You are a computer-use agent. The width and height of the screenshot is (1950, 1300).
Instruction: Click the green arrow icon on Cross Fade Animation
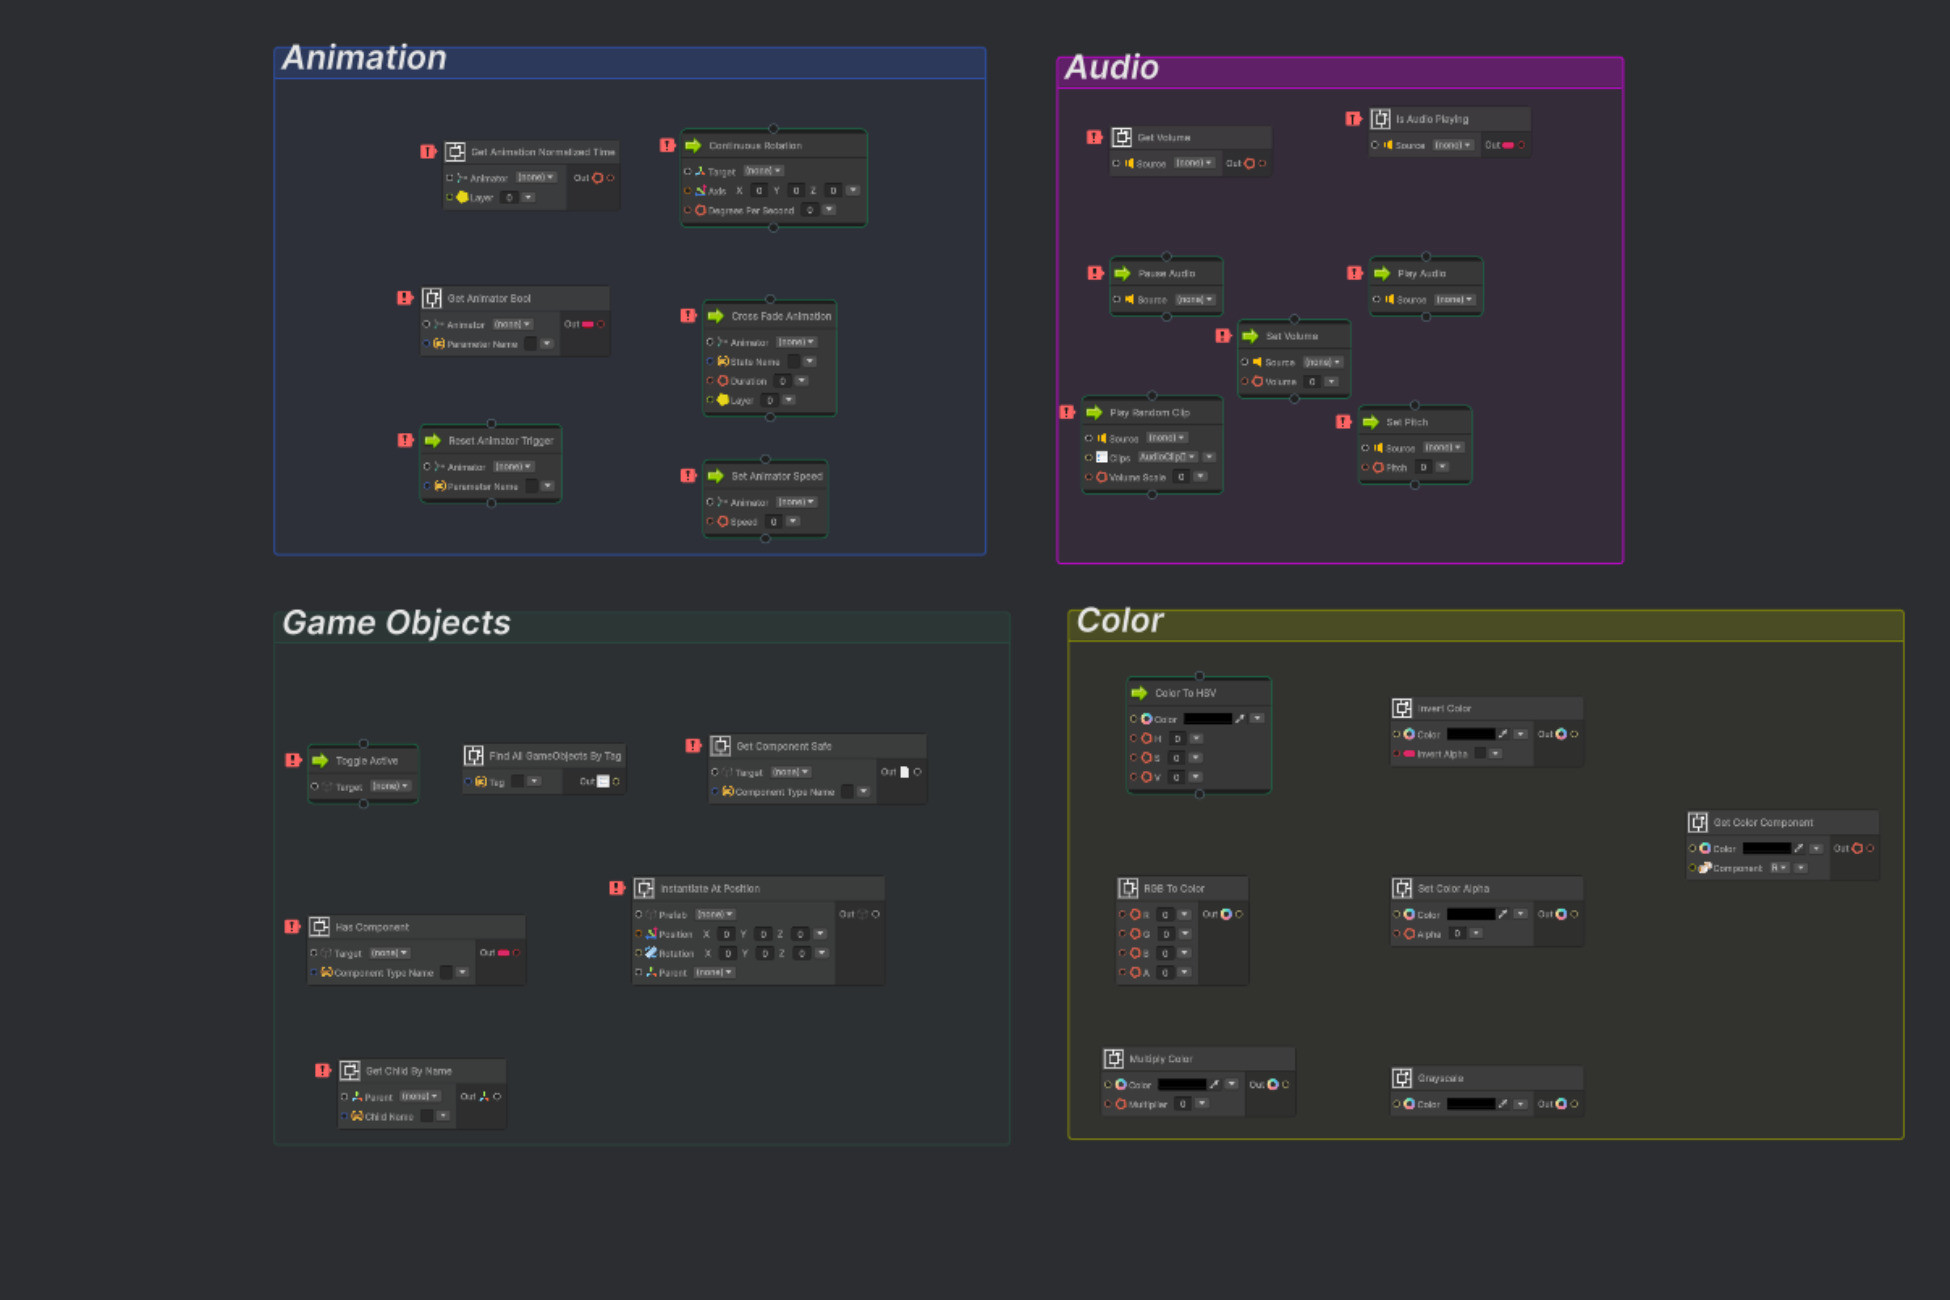pyautogui.click(x=715, y=316)
